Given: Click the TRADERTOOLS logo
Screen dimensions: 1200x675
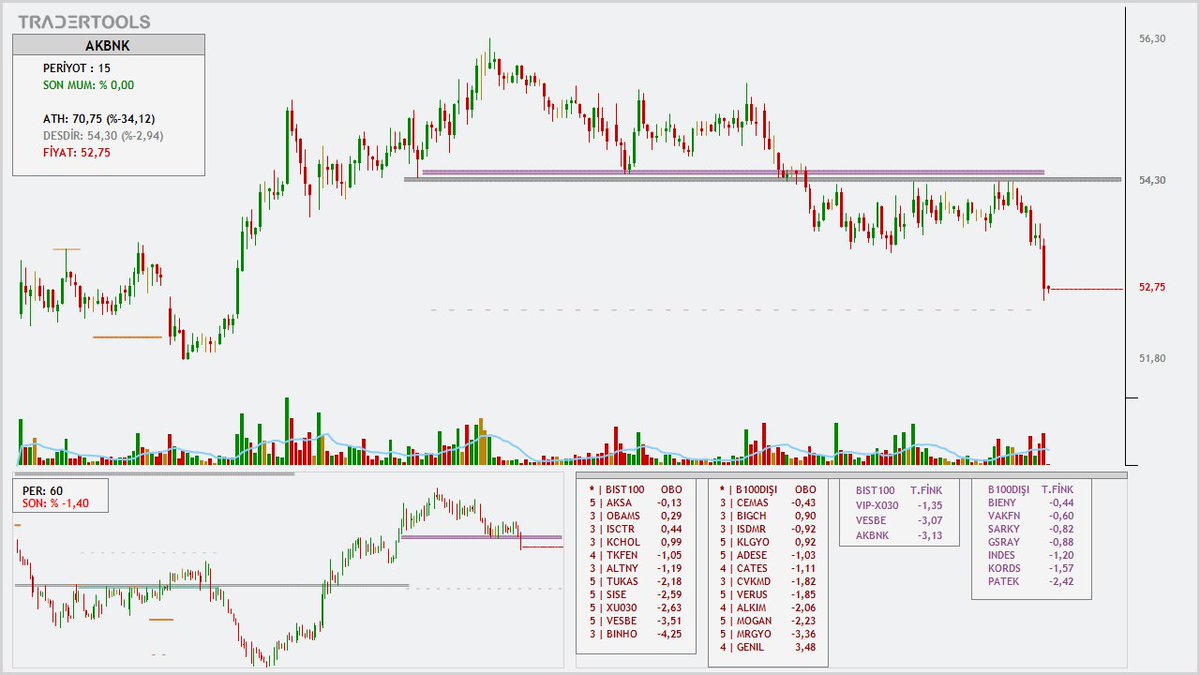Looking at the screenshot, I should coord(85,21).
